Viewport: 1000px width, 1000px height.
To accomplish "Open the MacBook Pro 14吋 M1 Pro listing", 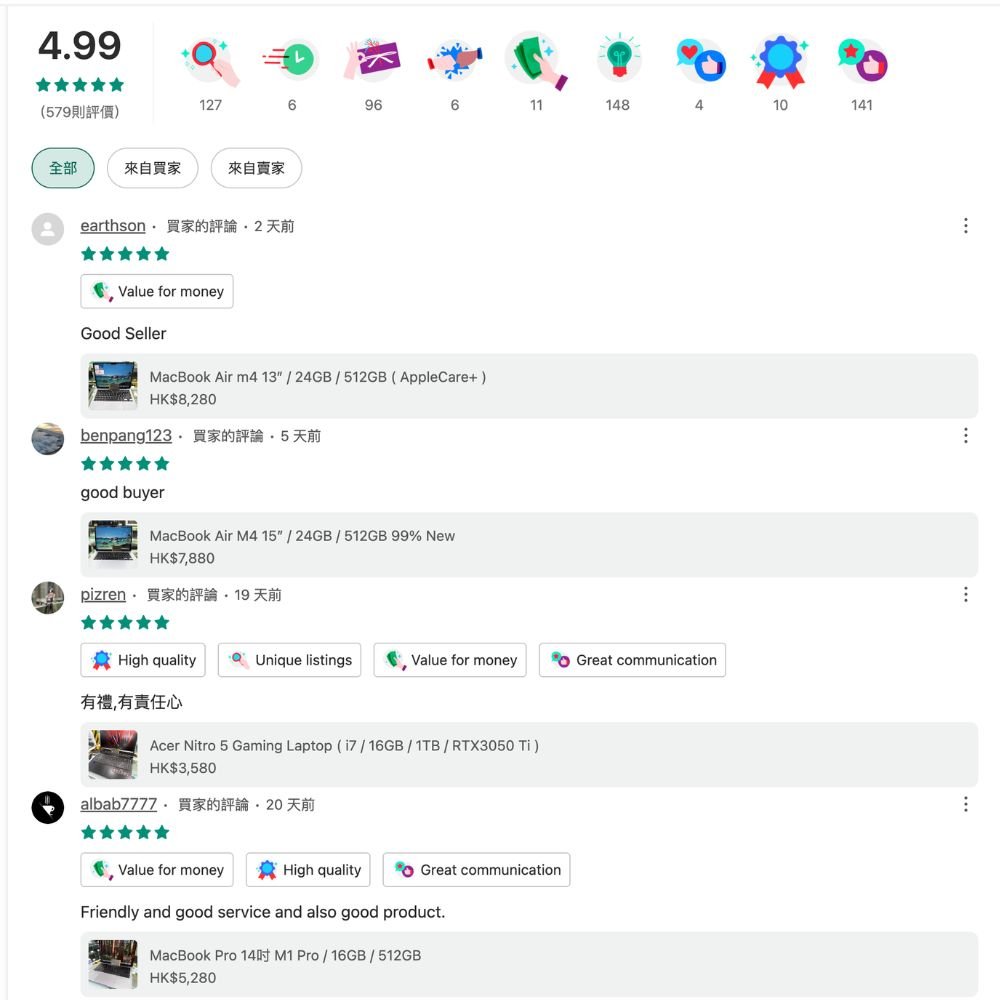I will [285, 955].
